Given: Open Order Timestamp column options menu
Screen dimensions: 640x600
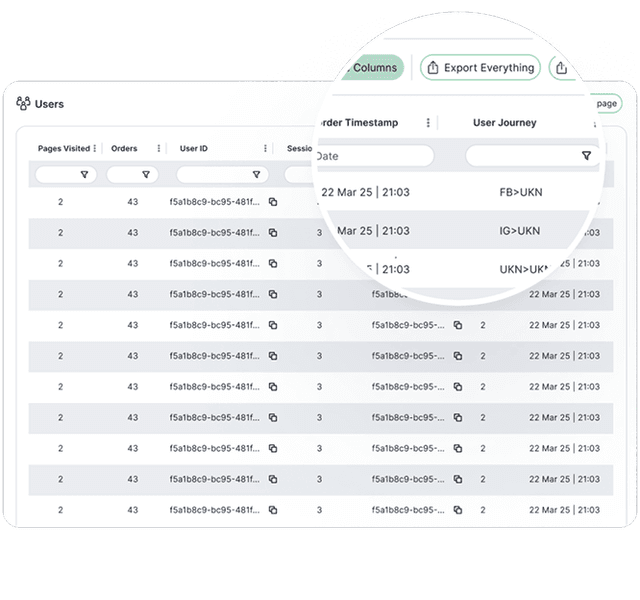Looking at the screenshot, I should pyautogui.click(x=428, y=123).
